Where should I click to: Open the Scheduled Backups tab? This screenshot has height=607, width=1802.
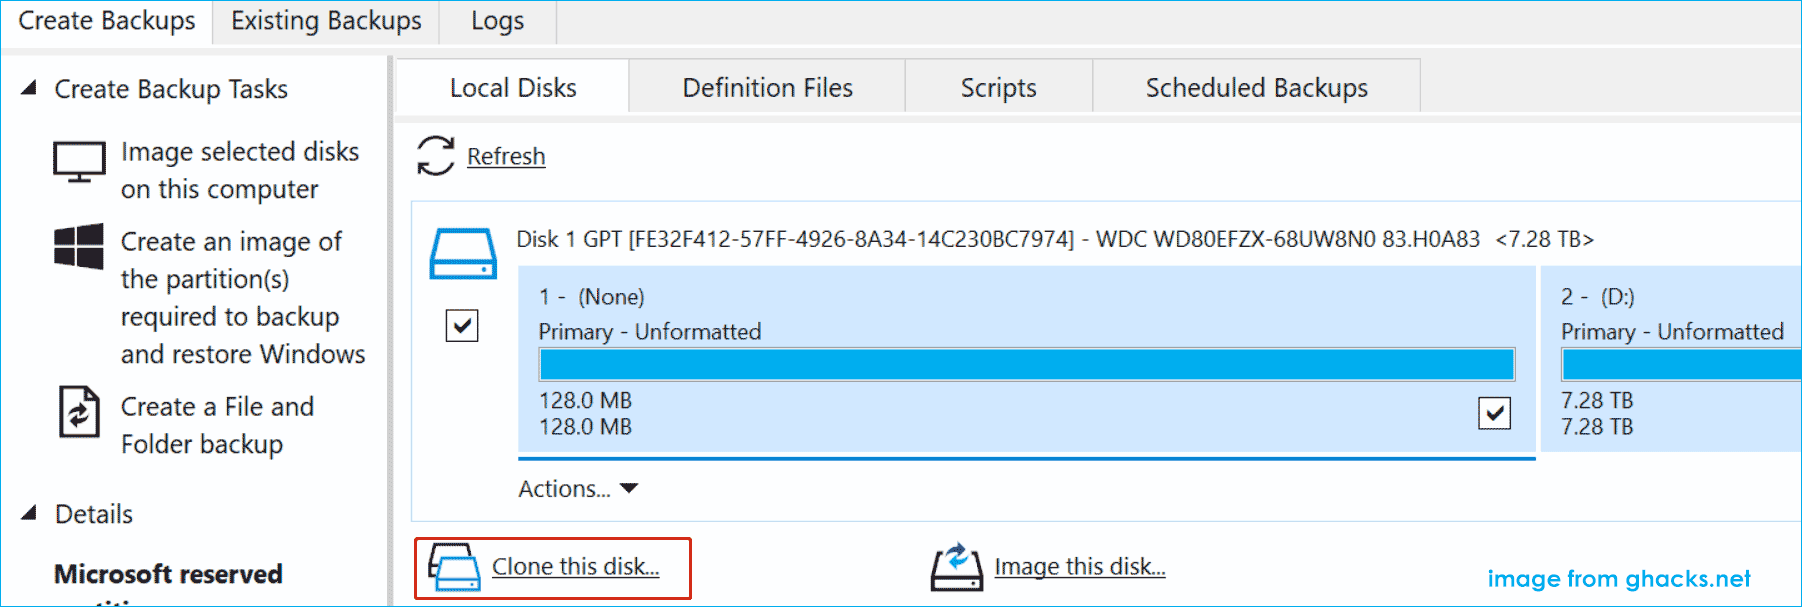click(x=1257, y=88)
